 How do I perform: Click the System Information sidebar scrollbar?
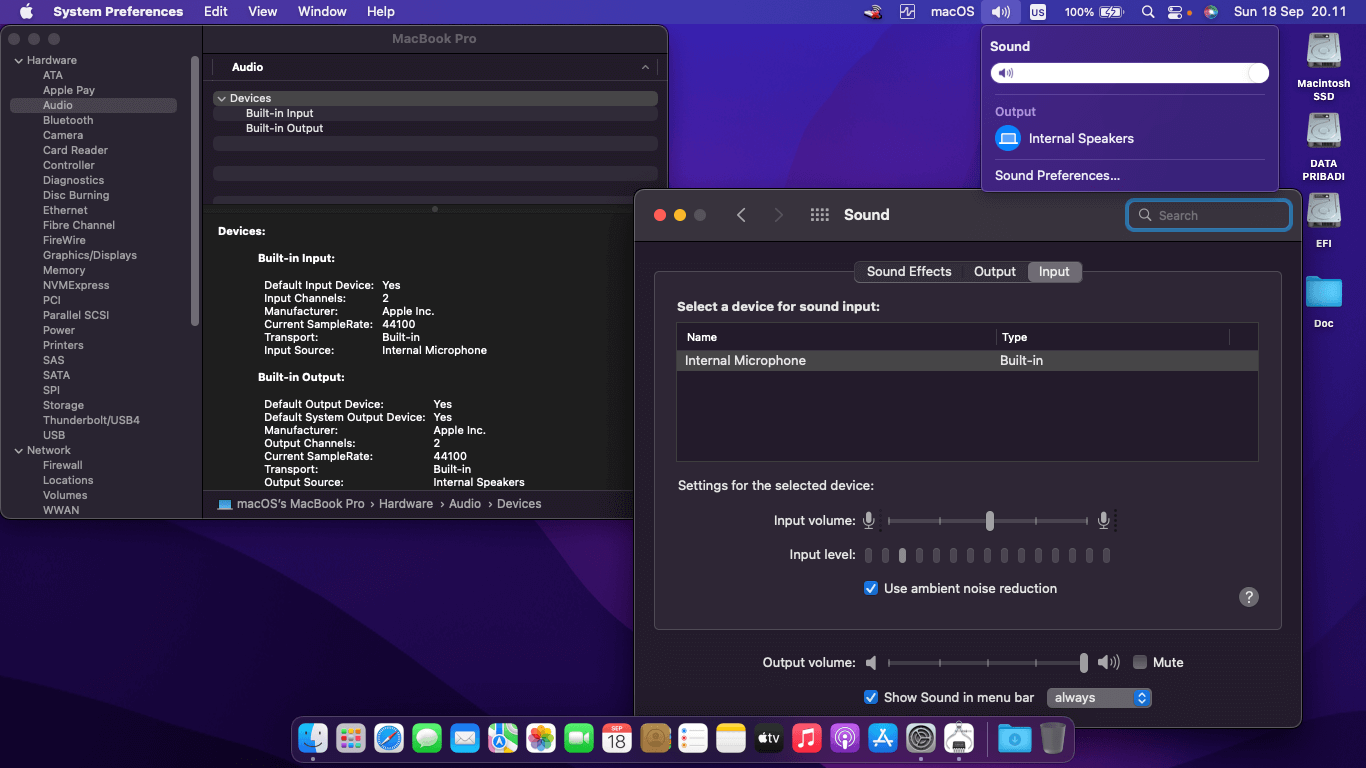[195, 190]
